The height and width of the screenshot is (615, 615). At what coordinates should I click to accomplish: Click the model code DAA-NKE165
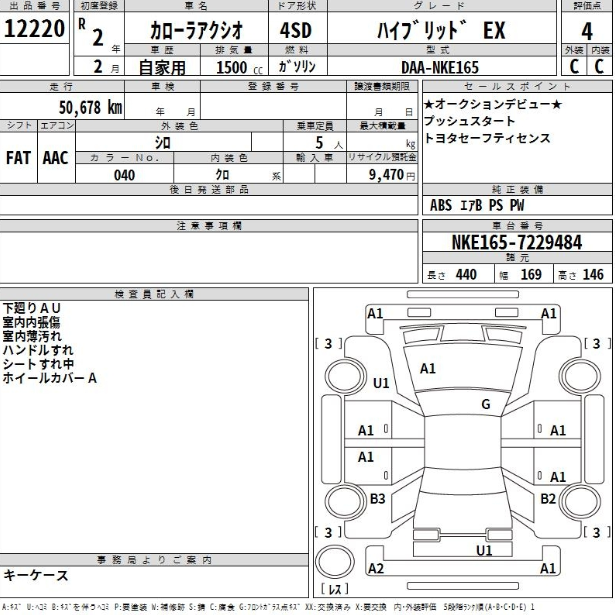(x=445, y=67)
